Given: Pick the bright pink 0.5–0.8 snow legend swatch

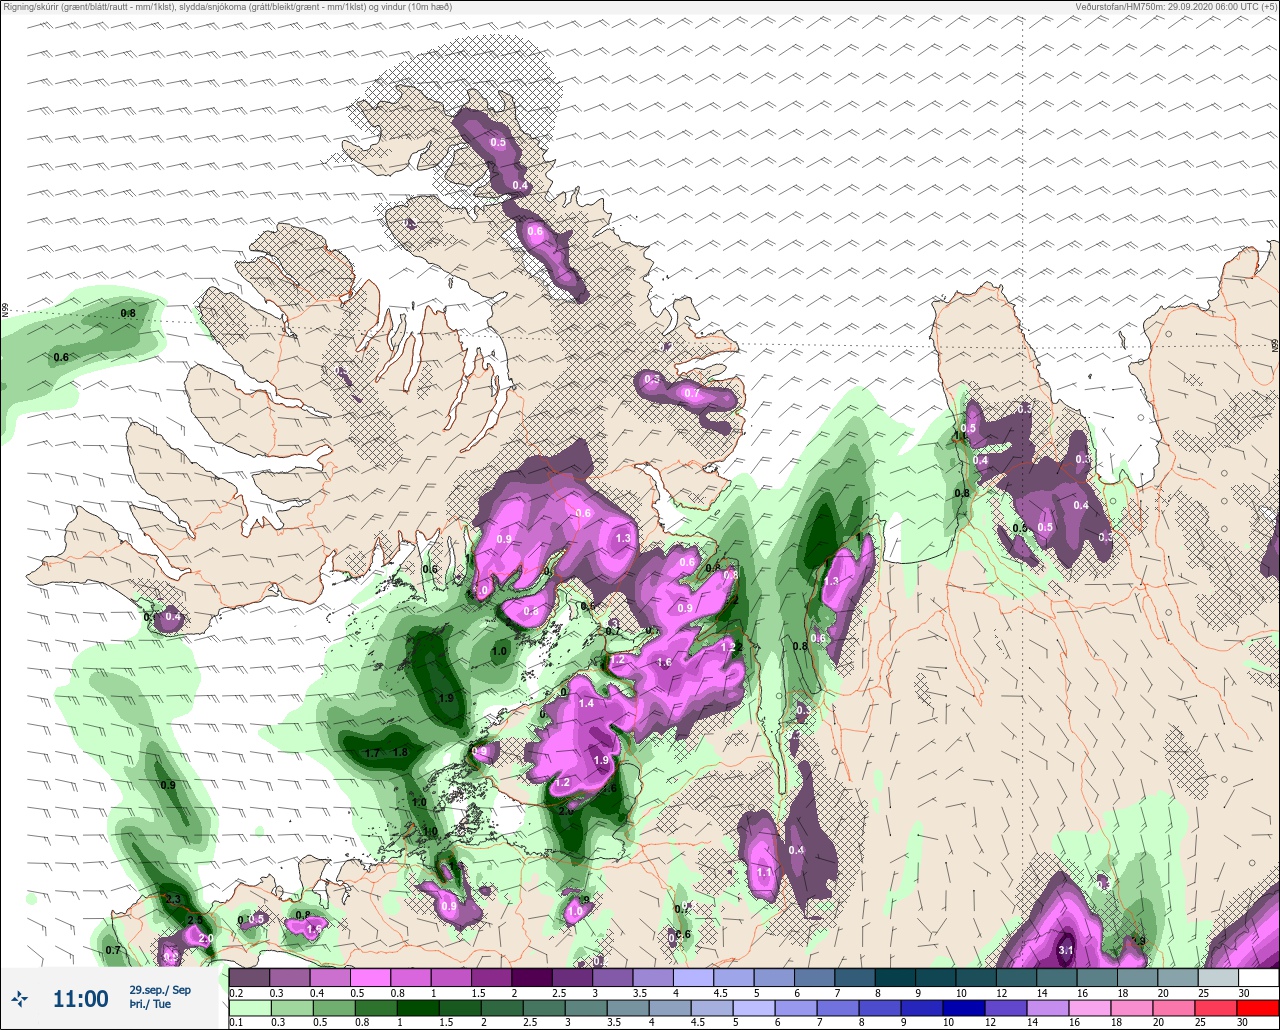Looking at the screenshot, I should tap(370, 977).
